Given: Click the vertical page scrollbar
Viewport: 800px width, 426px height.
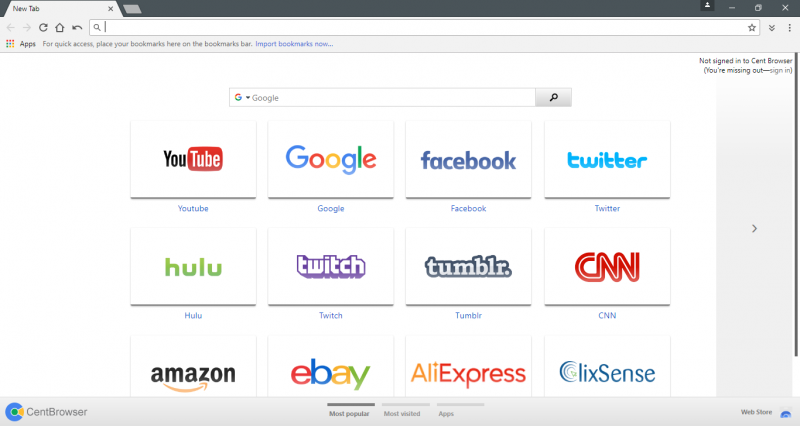Looking at the screenshot, I should click(x=797, y=204).
